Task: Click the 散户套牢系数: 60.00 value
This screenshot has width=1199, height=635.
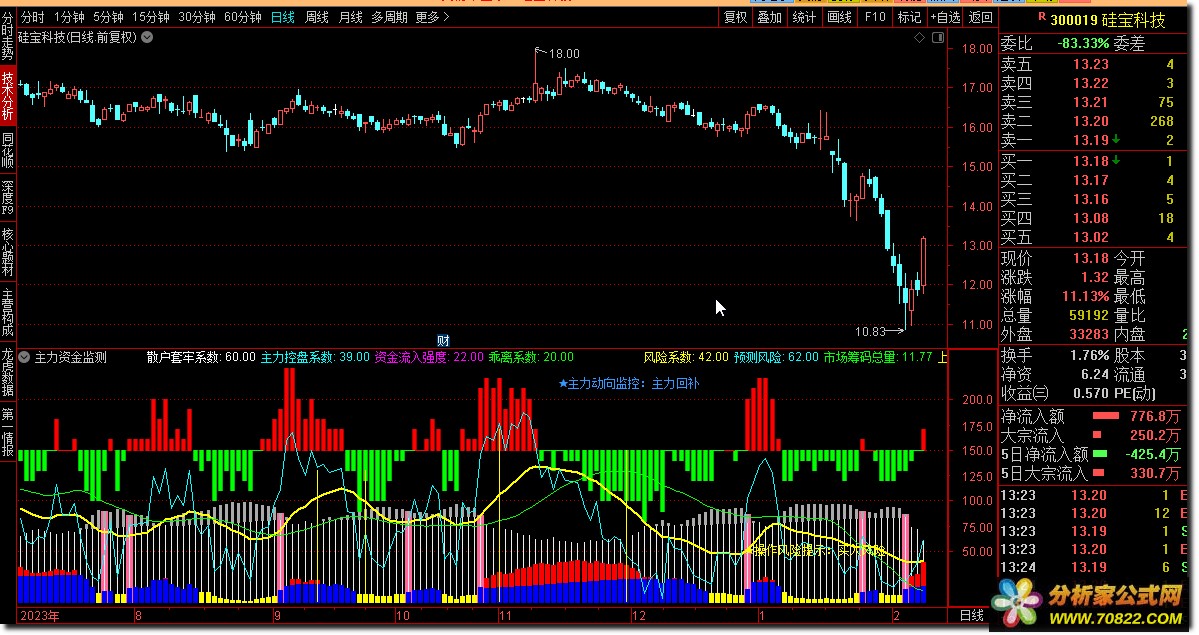Action: click(201, 357)
